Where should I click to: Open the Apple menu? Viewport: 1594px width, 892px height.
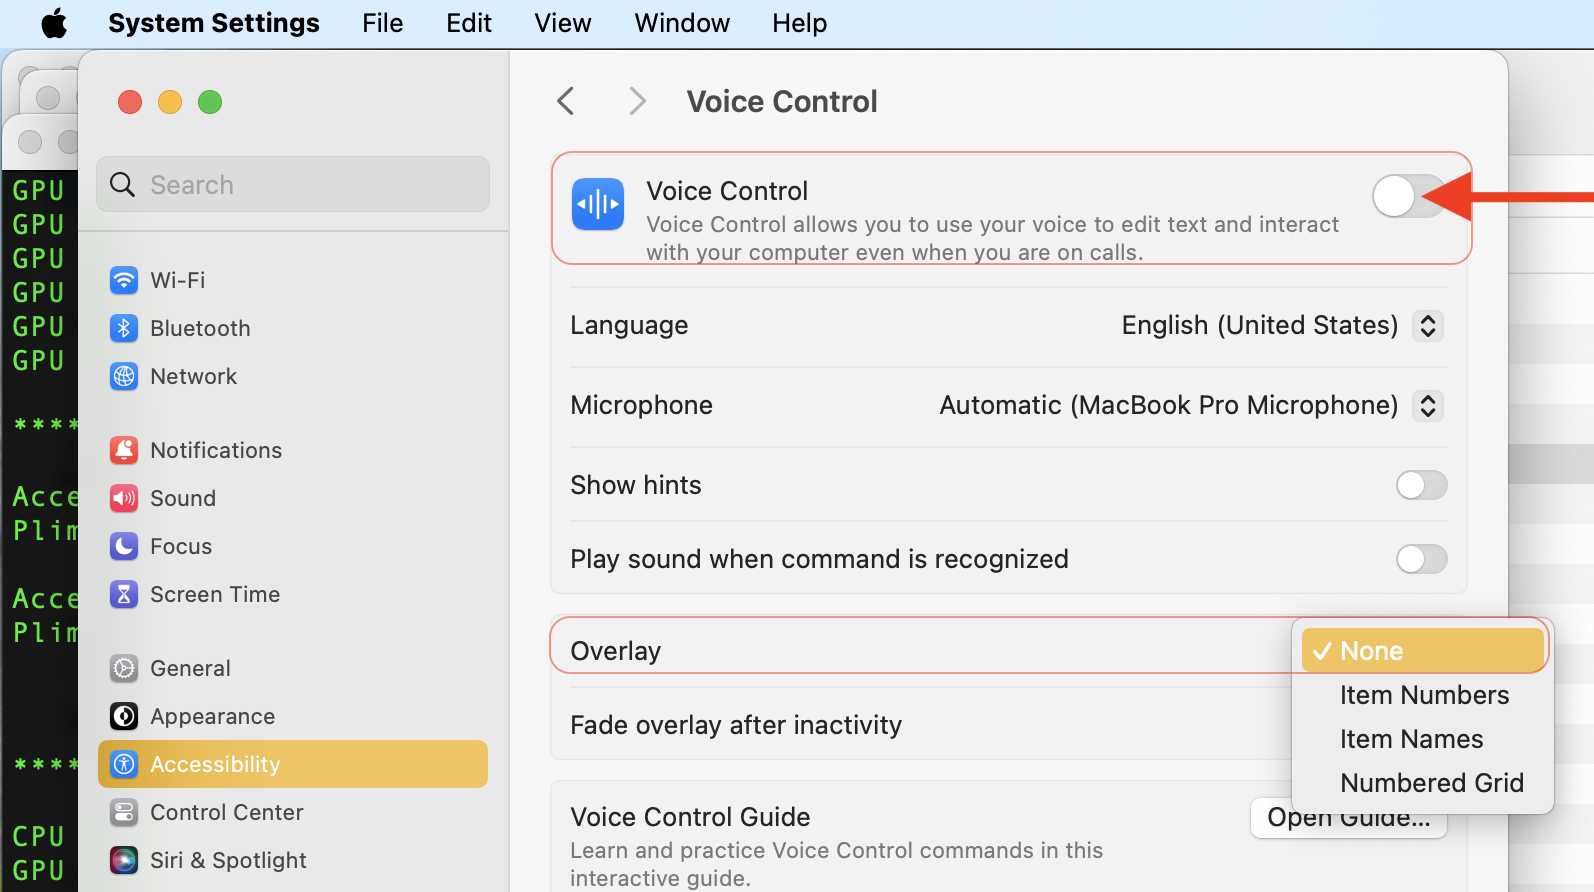[x=54, y=22]
